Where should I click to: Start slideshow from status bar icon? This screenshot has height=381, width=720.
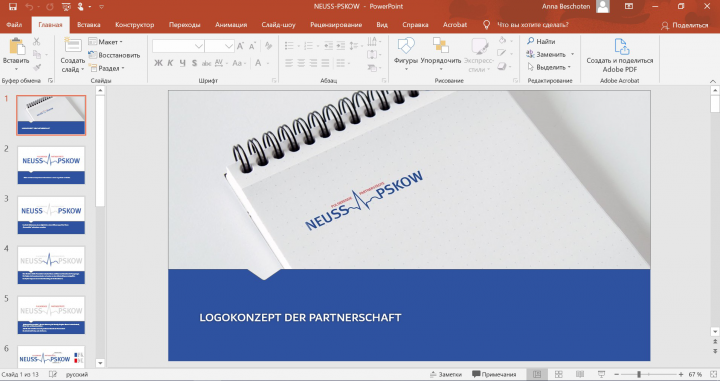(601, 374)
